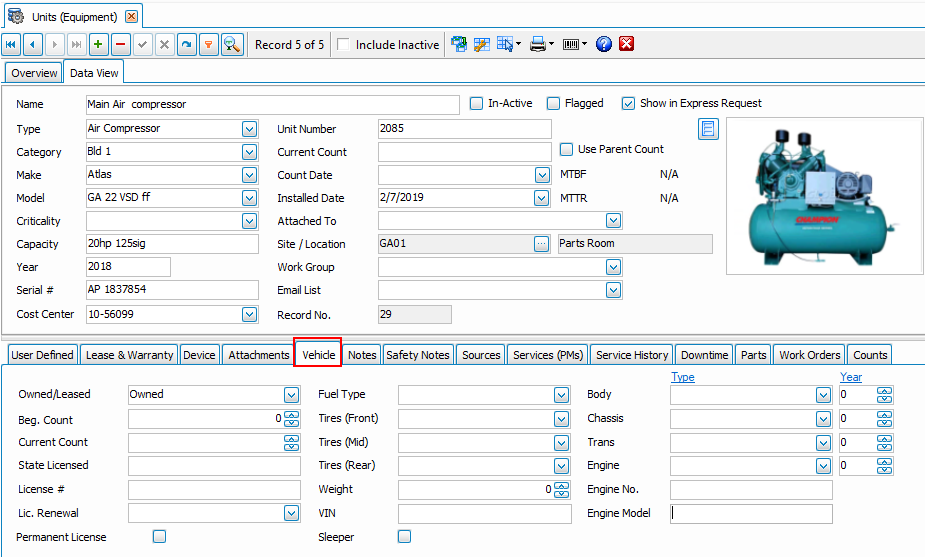Expand the Owned/Leased dropdown
Viewport: 929px width, 558px height.
pyautogui.click(x=291, y=395)
